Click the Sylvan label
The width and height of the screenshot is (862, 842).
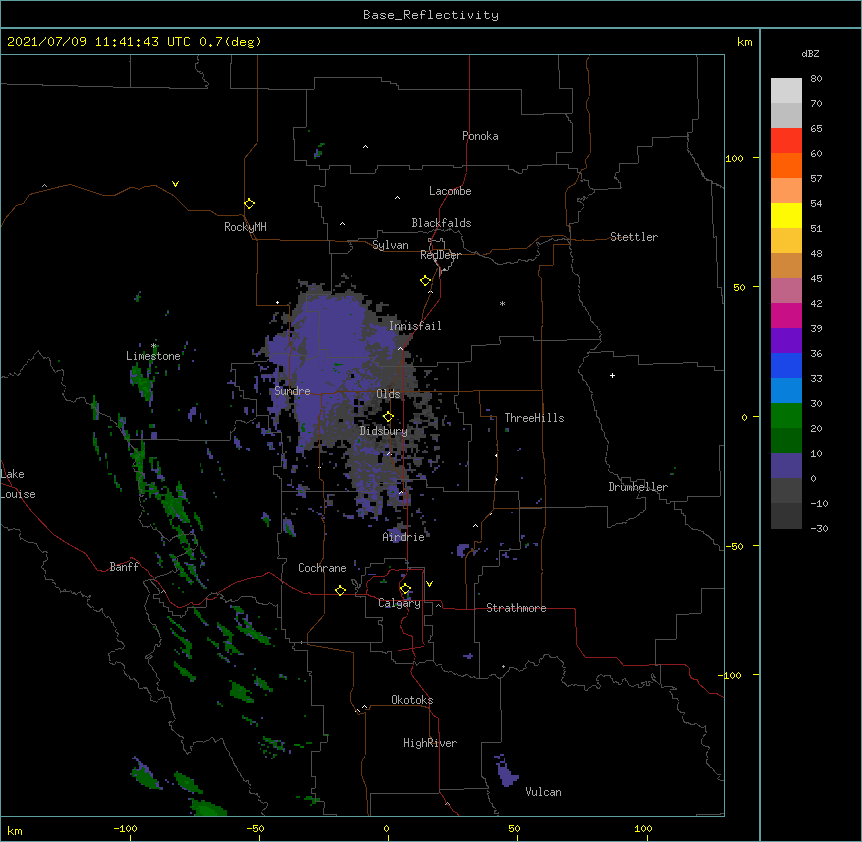pos(390,245)
